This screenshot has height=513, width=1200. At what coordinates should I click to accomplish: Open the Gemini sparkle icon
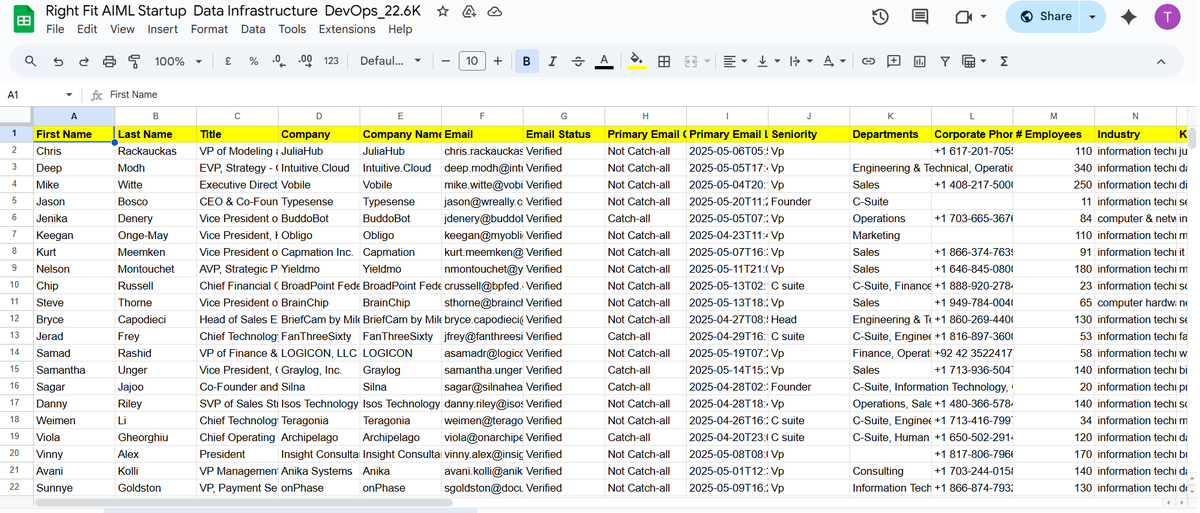[x=1129, y=16]
